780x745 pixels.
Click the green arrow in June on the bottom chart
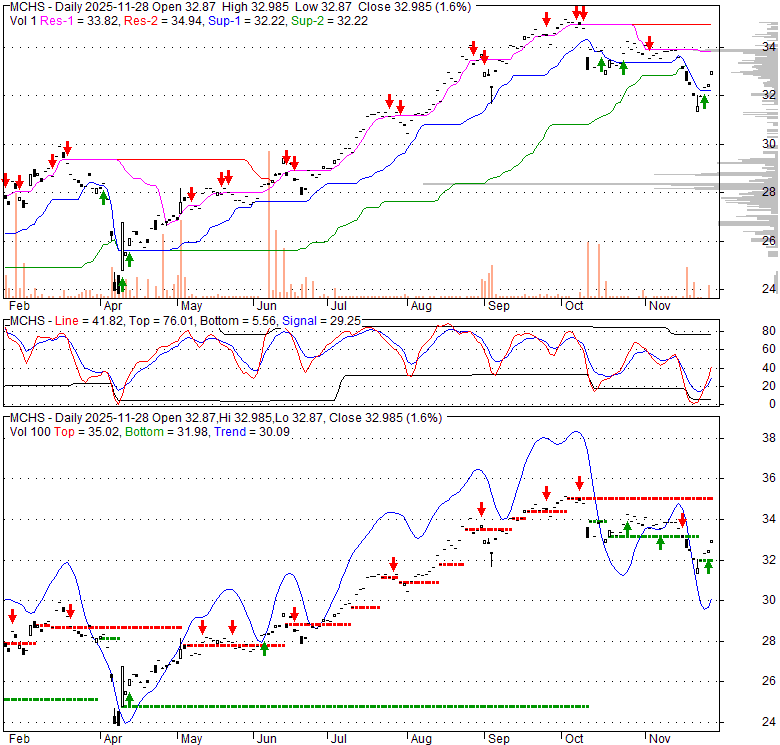(x=265, y=647)
